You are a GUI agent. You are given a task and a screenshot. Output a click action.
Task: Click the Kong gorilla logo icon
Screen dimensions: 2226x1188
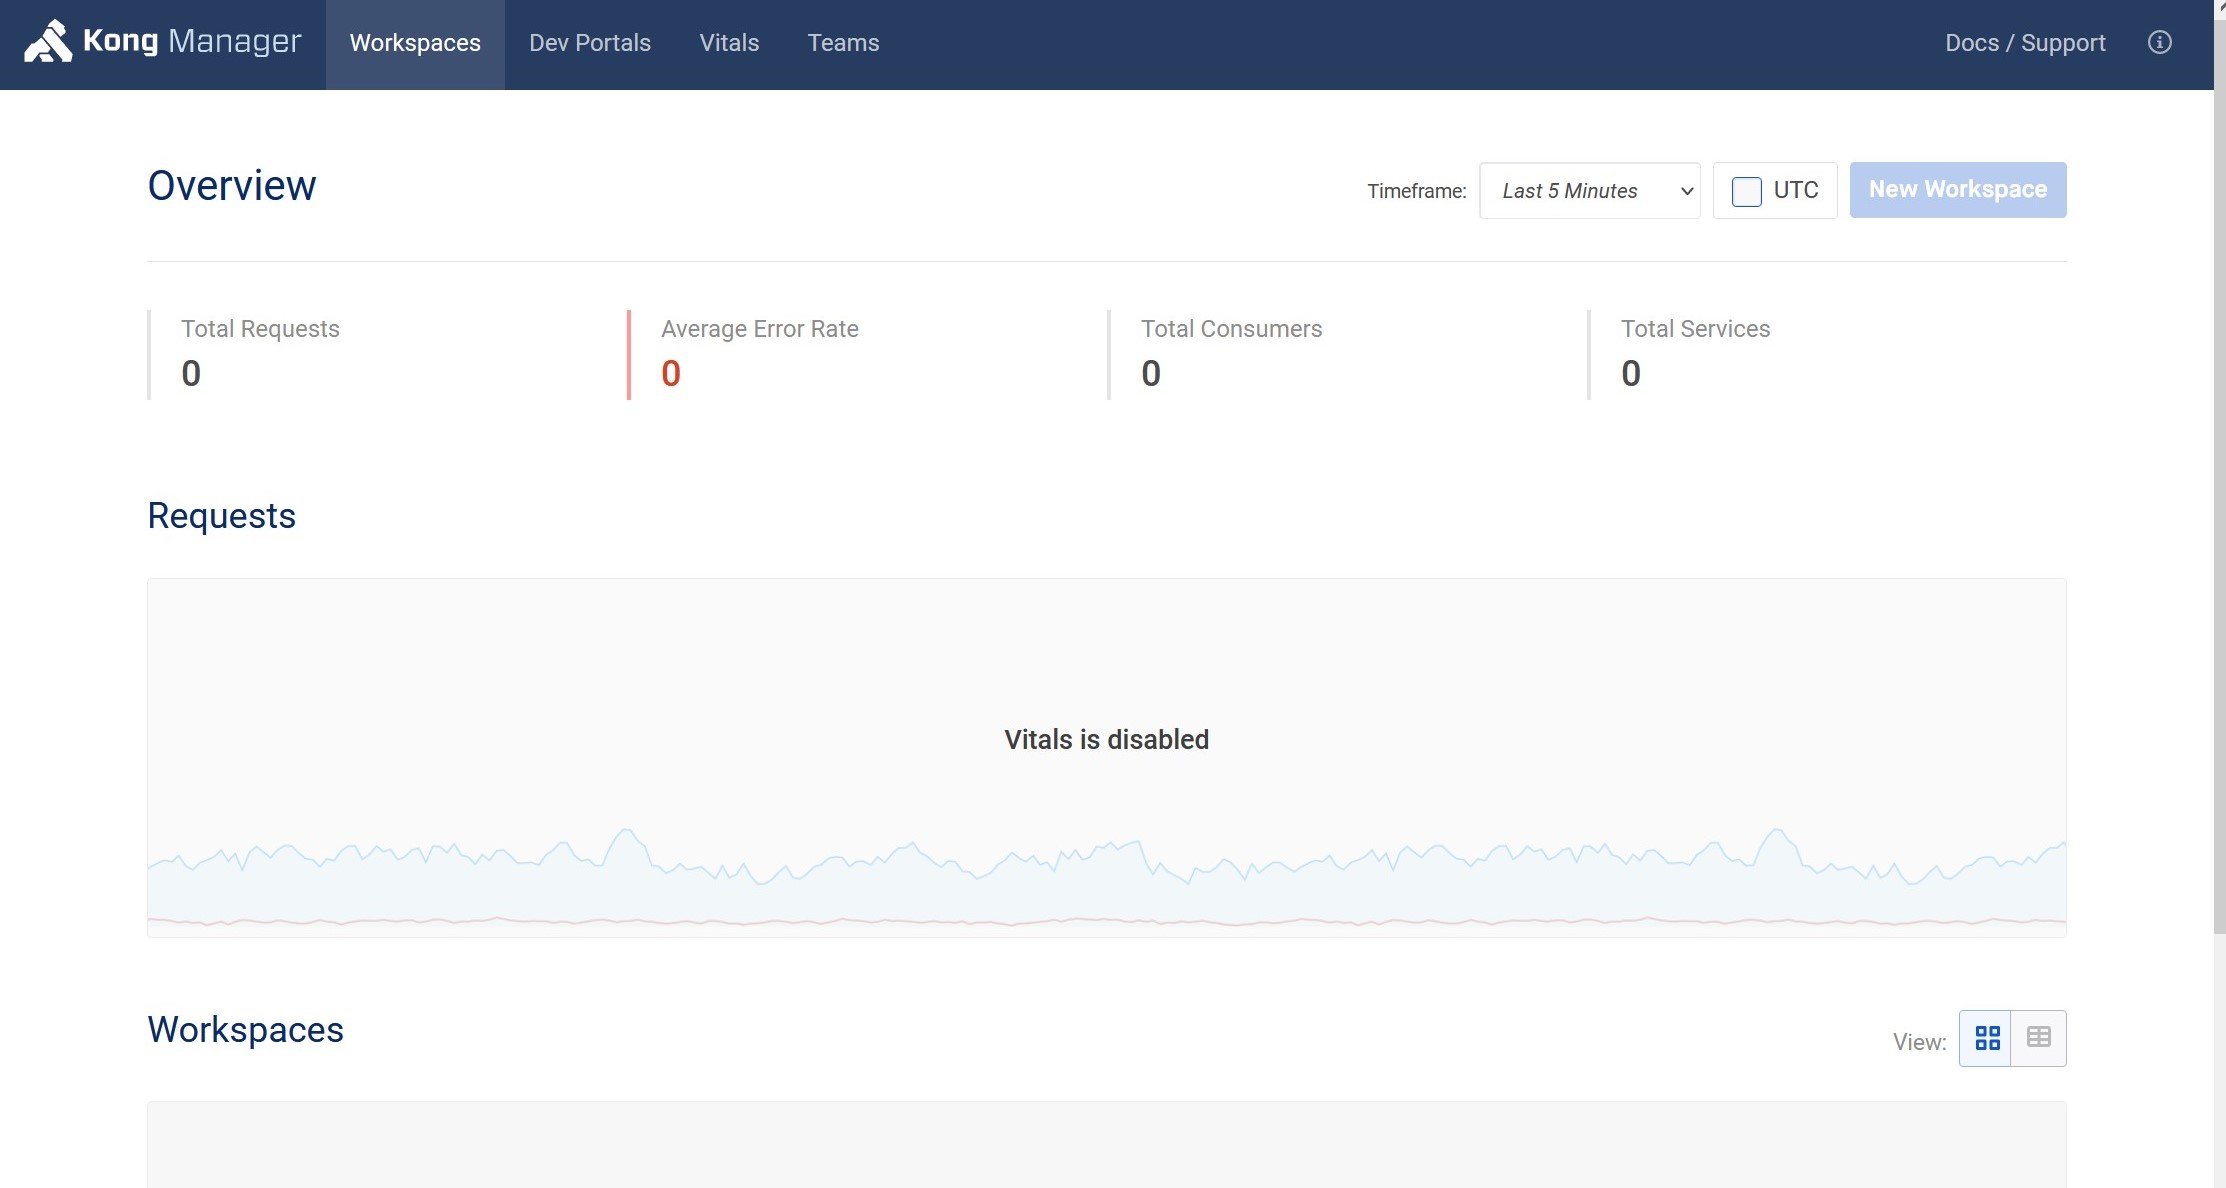pos(47,42)
